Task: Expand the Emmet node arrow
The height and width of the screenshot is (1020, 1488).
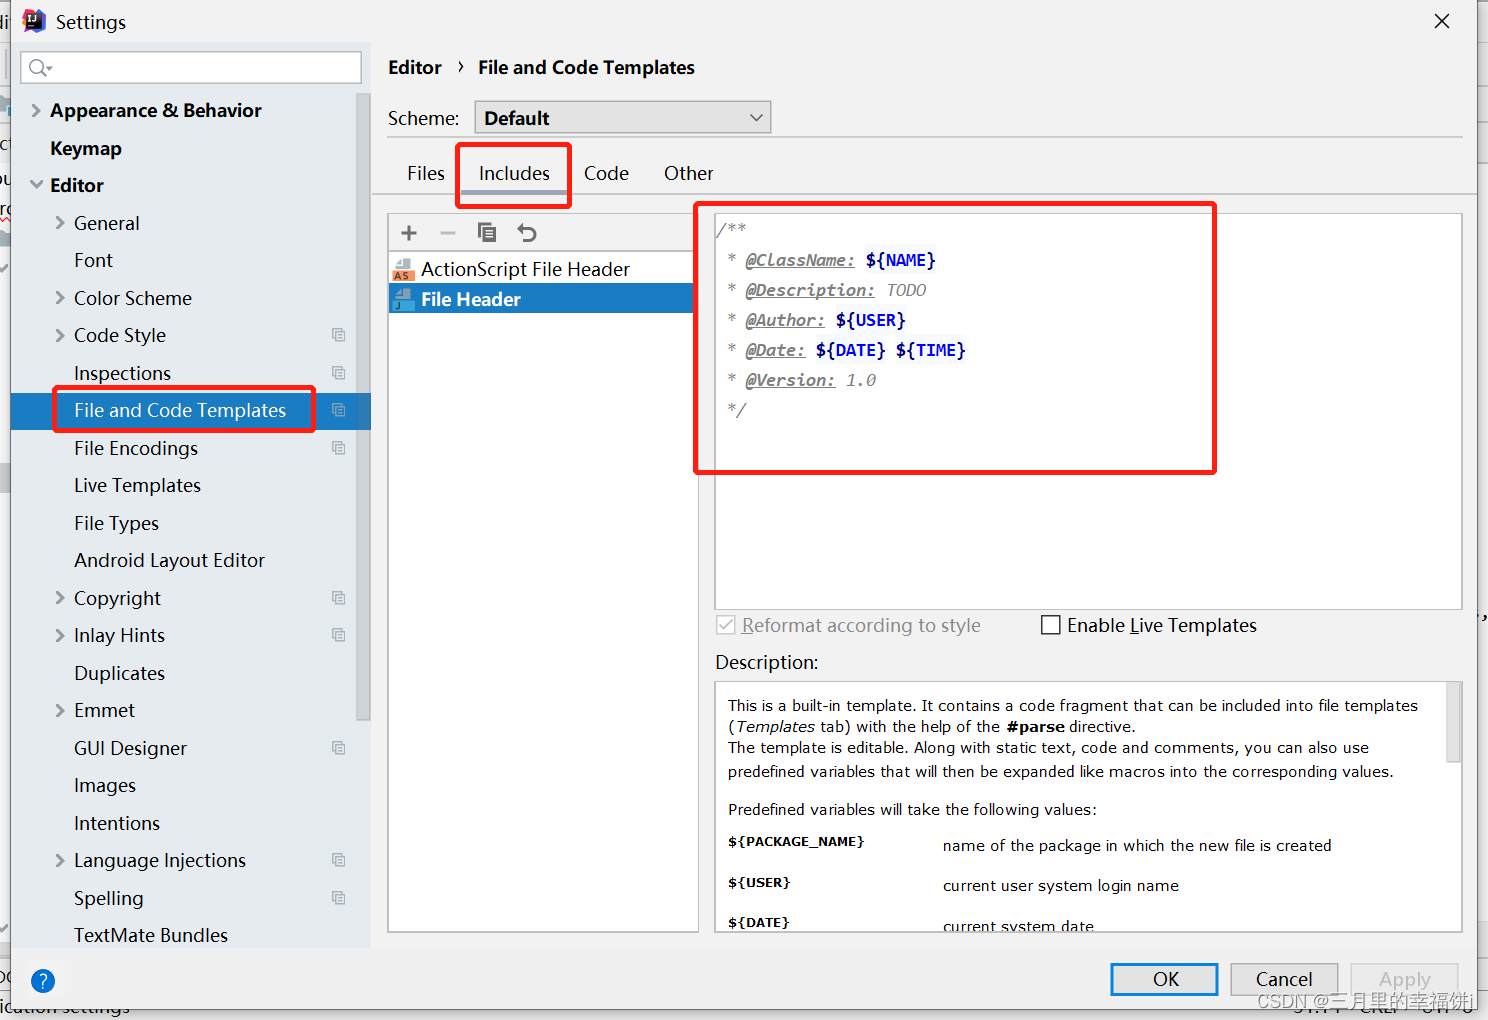Action: [x=60, y=710]
